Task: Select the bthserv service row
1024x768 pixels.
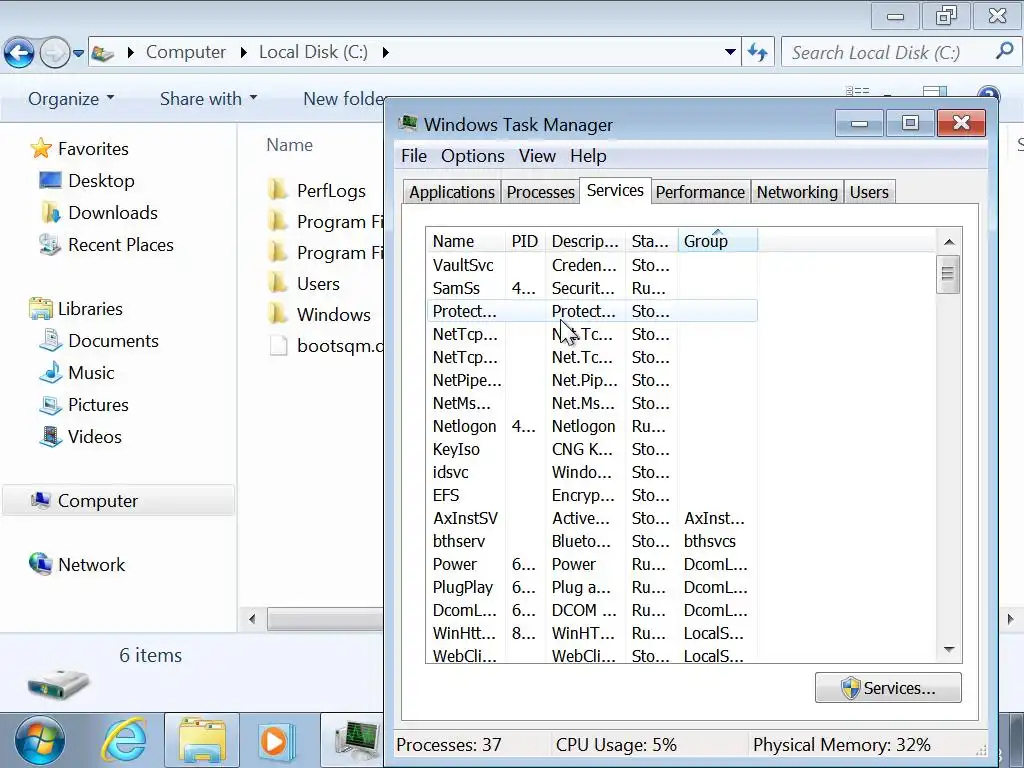Action: (592, 541)
